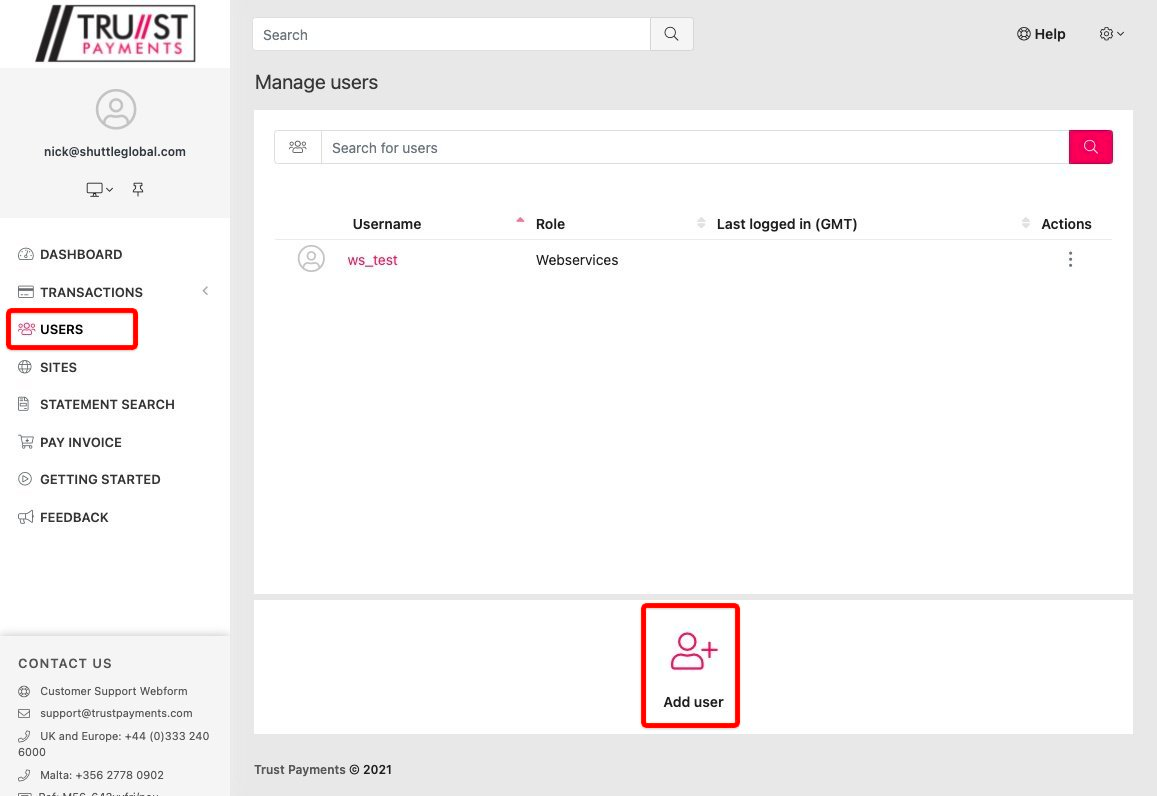Image resolution: width=1157 pixels, height=796 pixels.
Task: Click the Role column sort arrows
Action: click(701, 223)
